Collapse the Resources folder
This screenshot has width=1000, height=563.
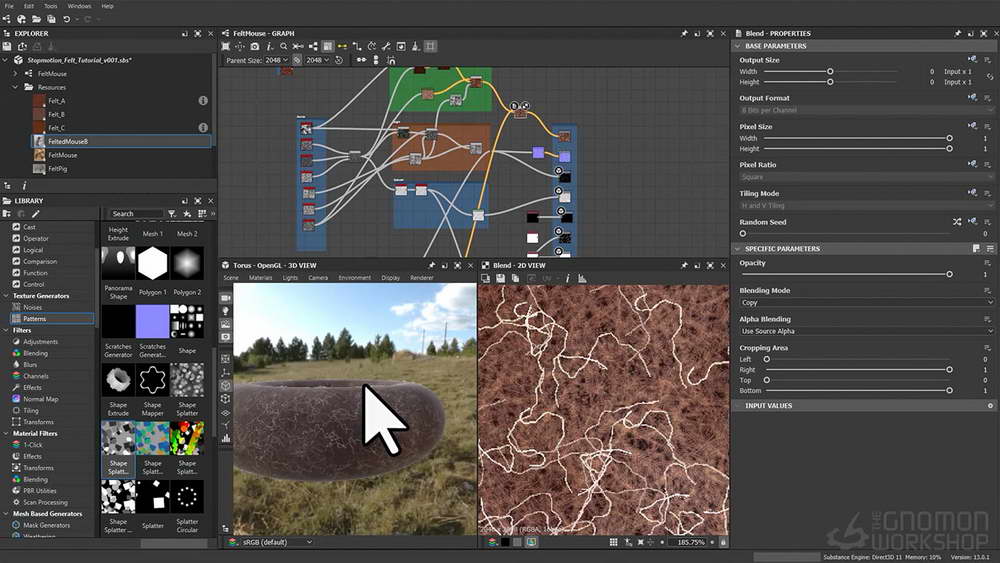pos(15,87)
